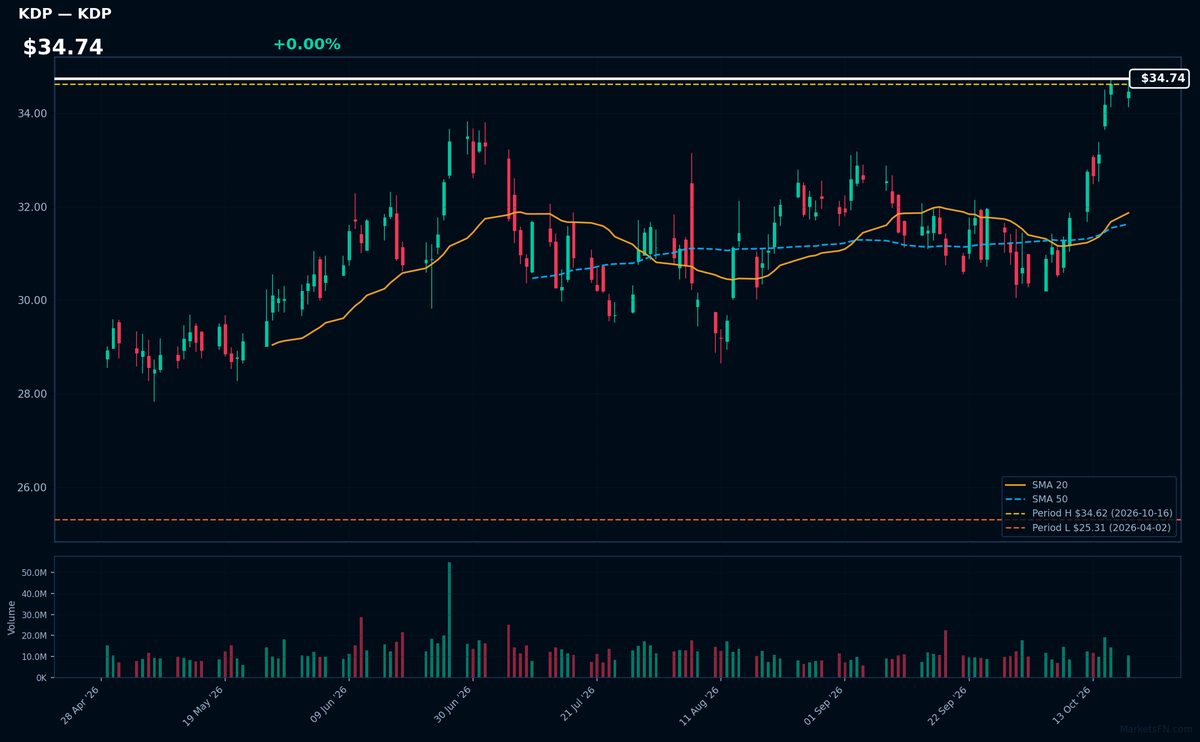
Task: Click the 19 May '26 date label
Action: pos(205,704)
